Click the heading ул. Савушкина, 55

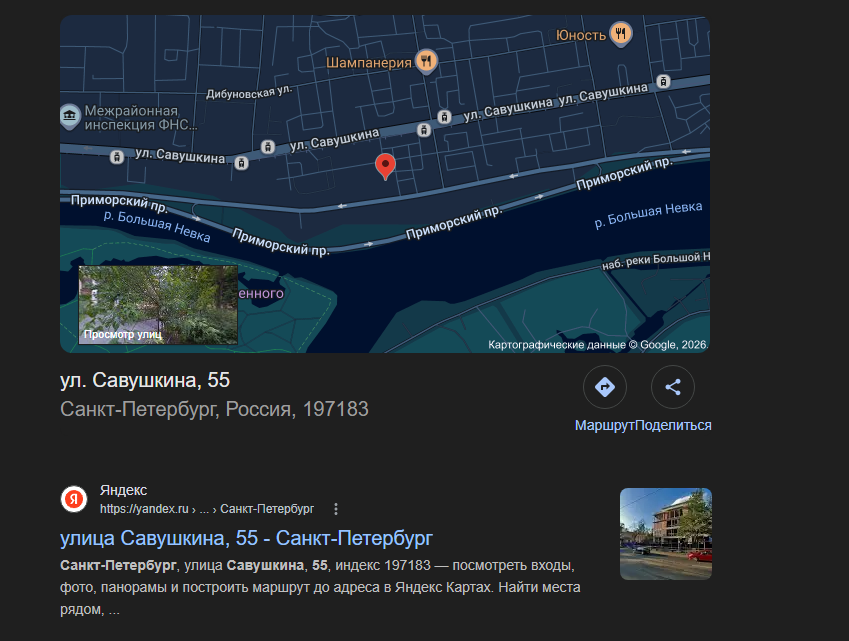(145, 380)
